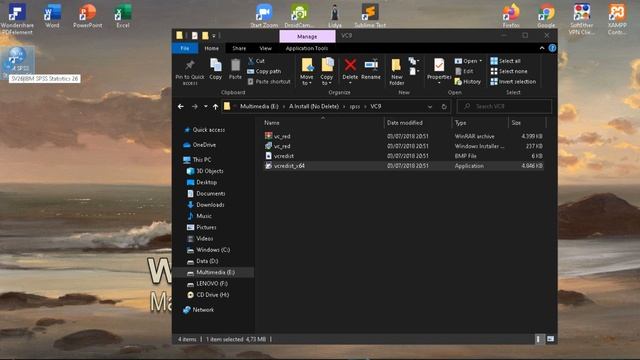Click Select none
Image resolution: width=640 pixels, height=360 pixels.
509,71
